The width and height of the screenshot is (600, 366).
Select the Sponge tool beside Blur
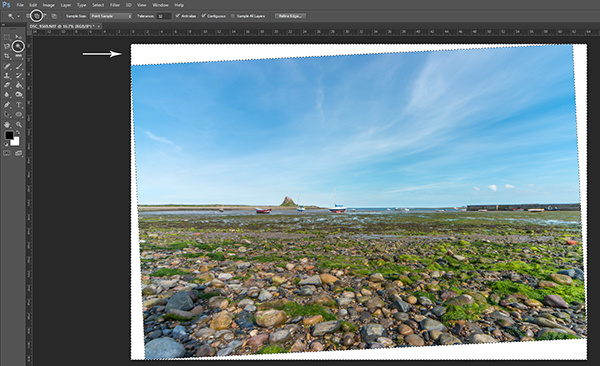[x=18, y=95]
